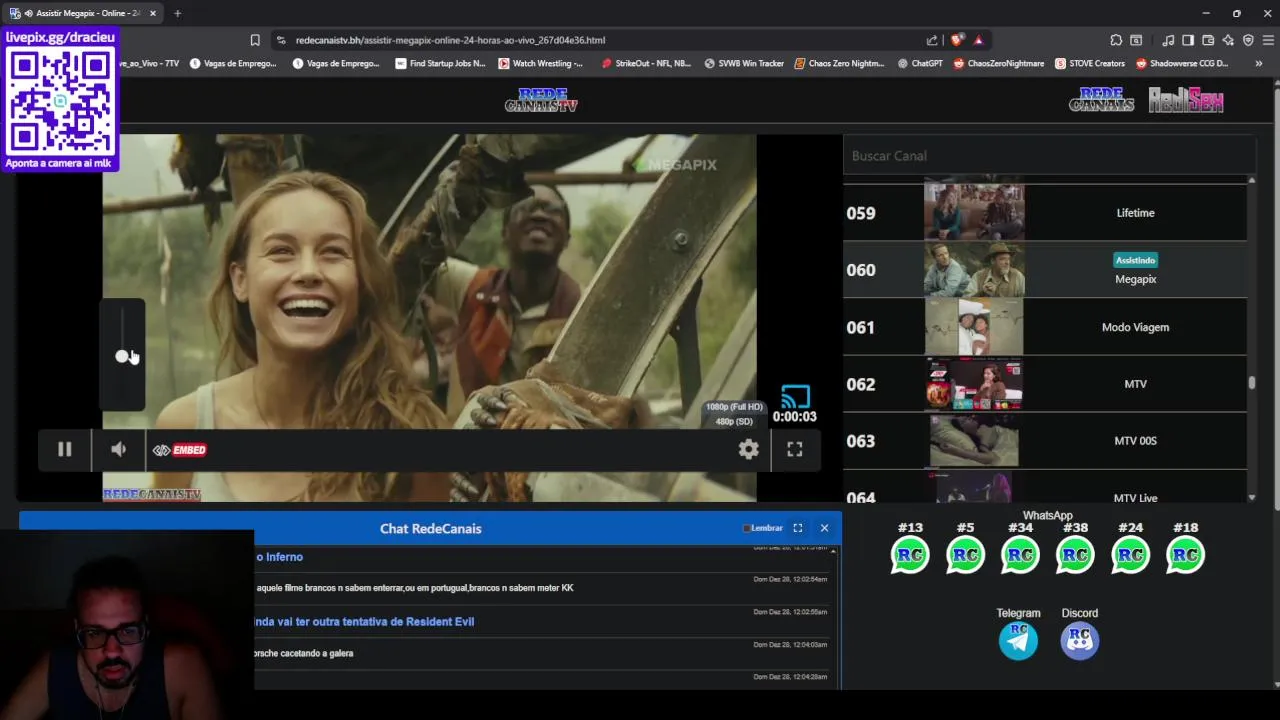
Task: Click the Rede Canais logo at top right
Action: [1101, 100]
